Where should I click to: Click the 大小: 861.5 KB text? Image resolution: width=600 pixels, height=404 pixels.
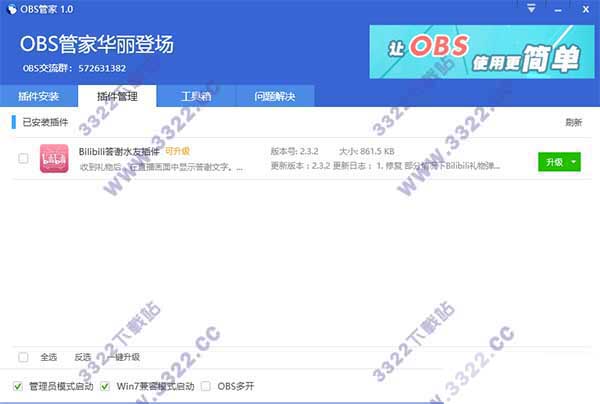(367, 151)
